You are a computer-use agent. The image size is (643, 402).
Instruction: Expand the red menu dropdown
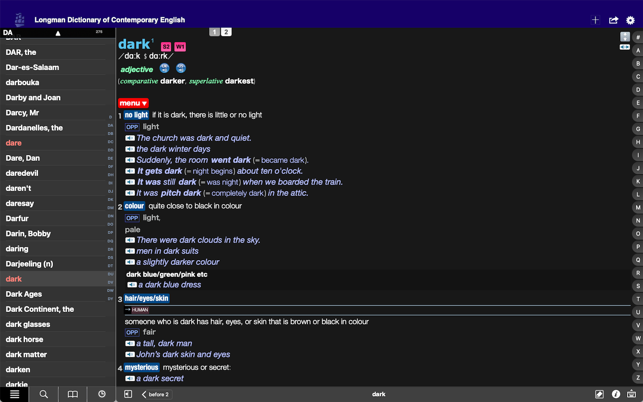(x=133, y=103)
